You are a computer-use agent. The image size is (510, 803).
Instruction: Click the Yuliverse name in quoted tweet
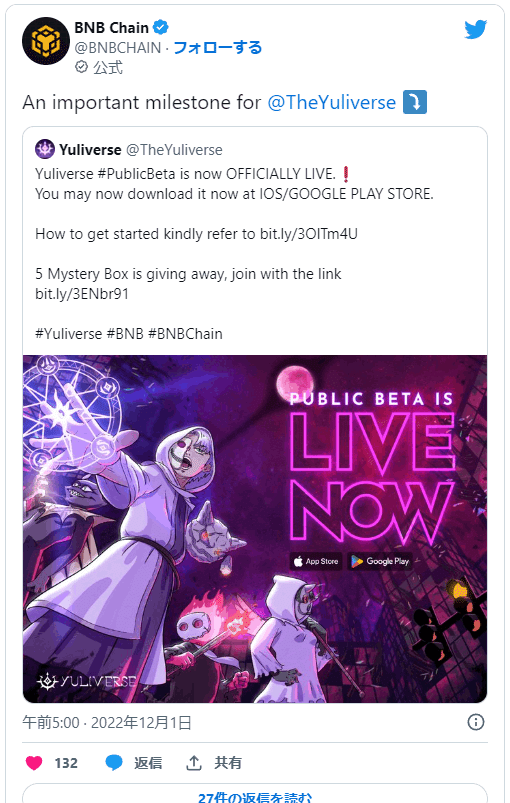click(x=90, y=150)
